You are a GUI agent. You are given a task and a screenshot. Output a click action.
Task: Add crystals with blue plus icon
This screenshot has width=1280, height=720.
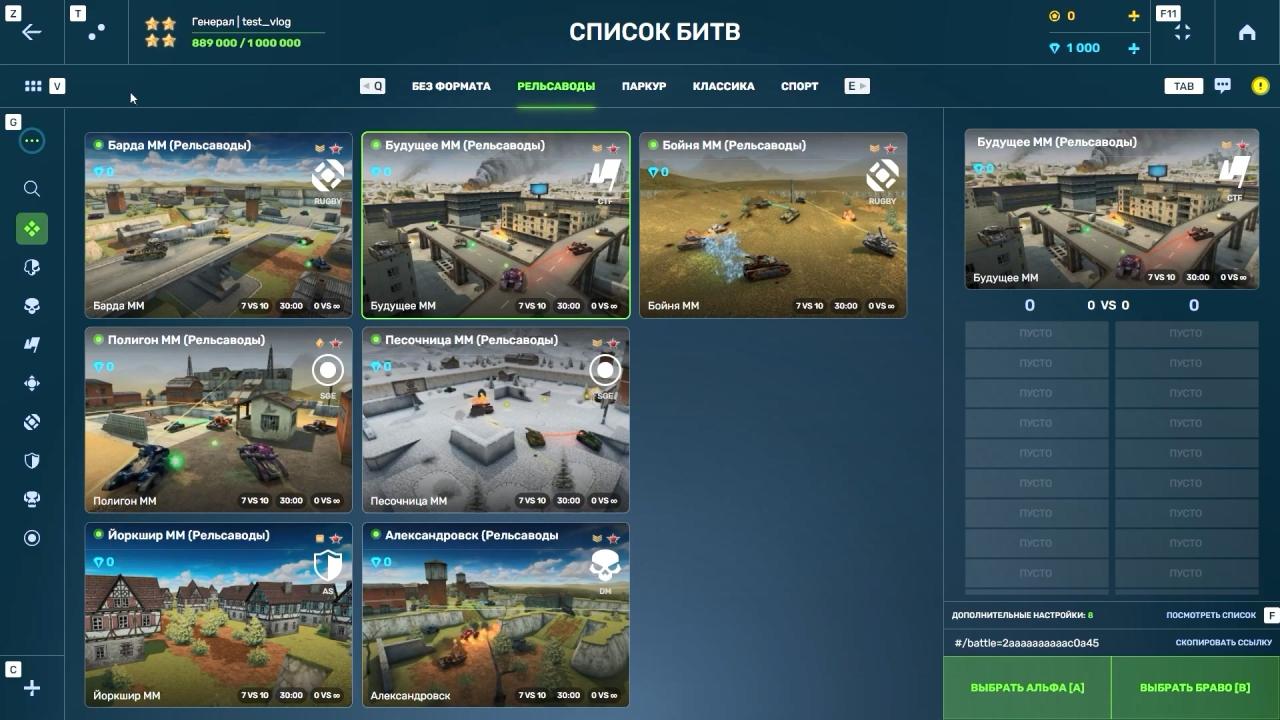pyautogui.click(x=1133, y=48)
